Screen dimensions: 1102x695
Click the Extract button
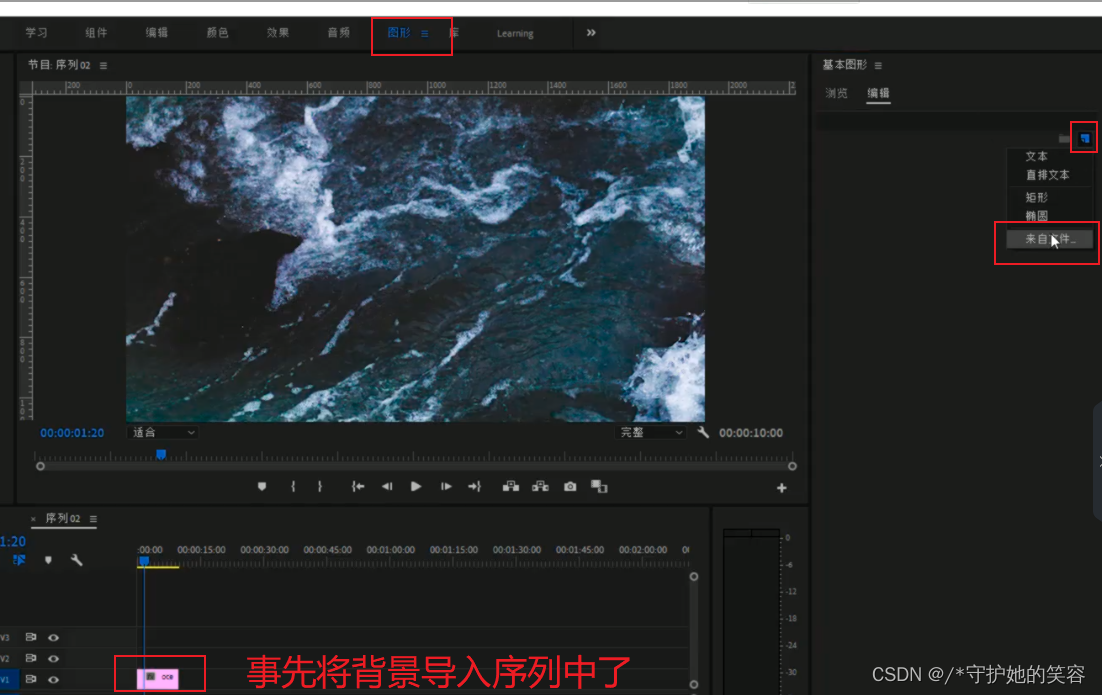pos(540,486)
